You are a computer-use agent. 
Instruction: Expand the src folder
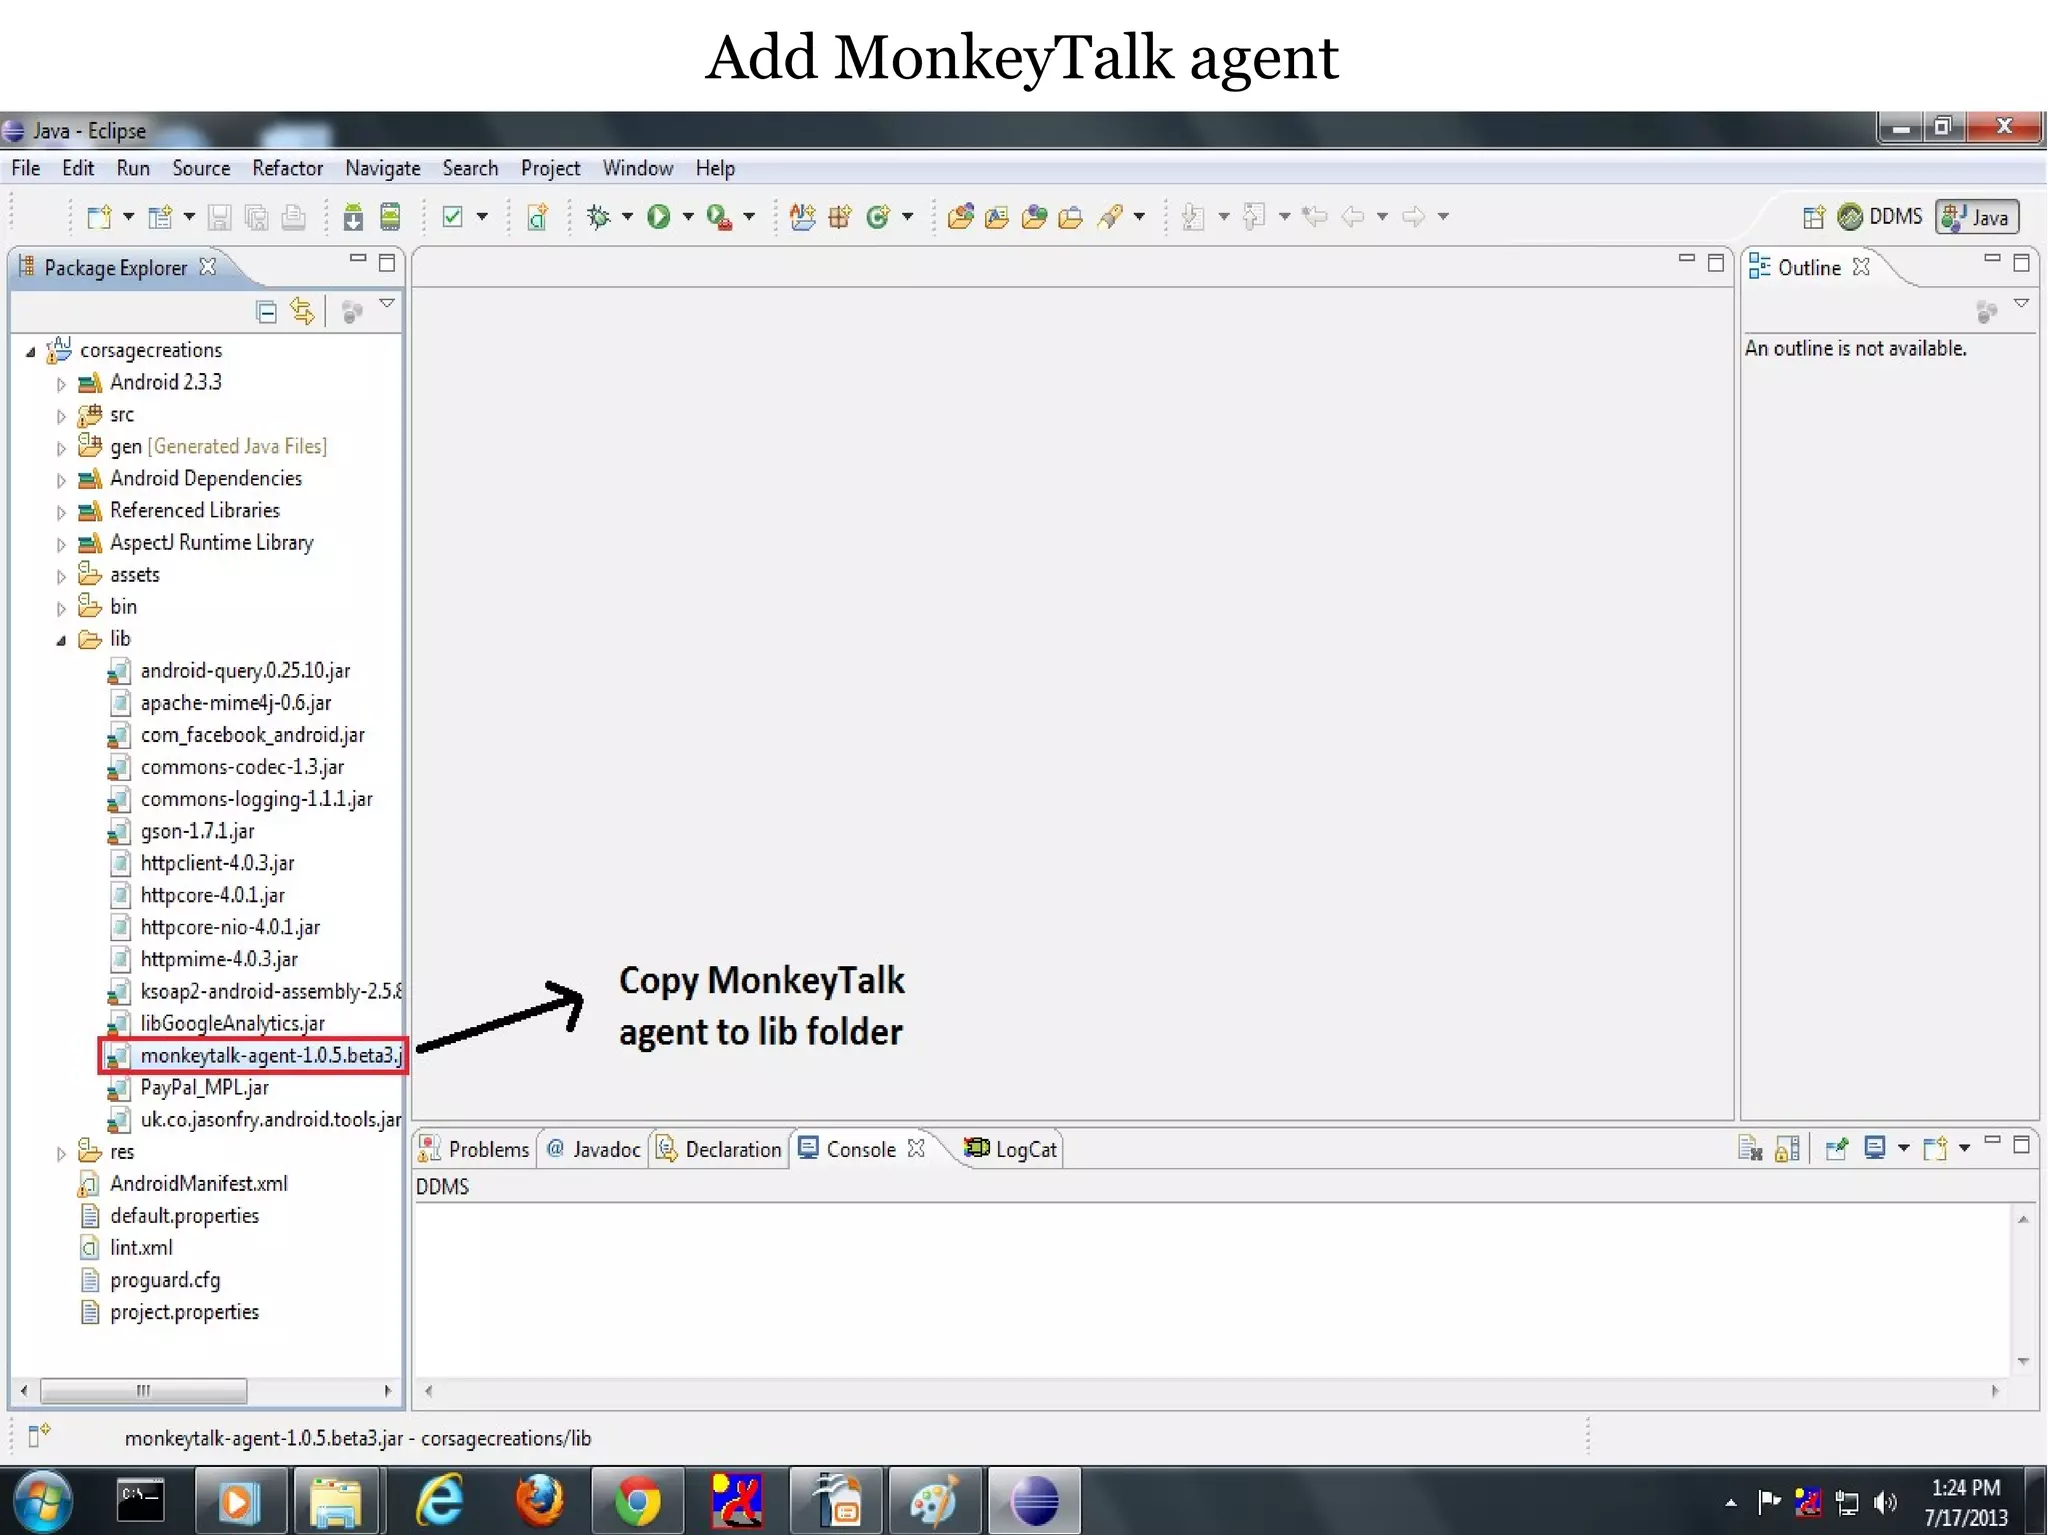pyautogui.click(x=61, y=416)
